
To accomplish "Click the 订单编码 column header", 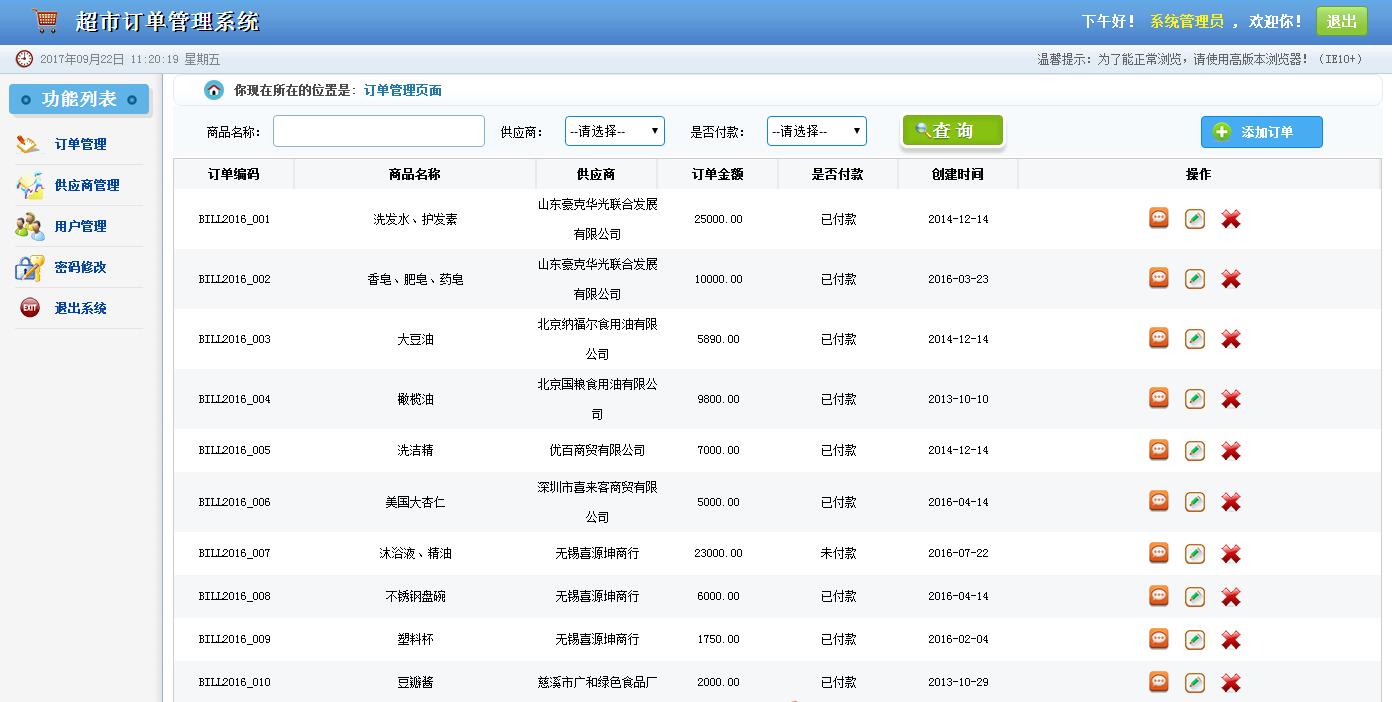I will pos(234,174).
